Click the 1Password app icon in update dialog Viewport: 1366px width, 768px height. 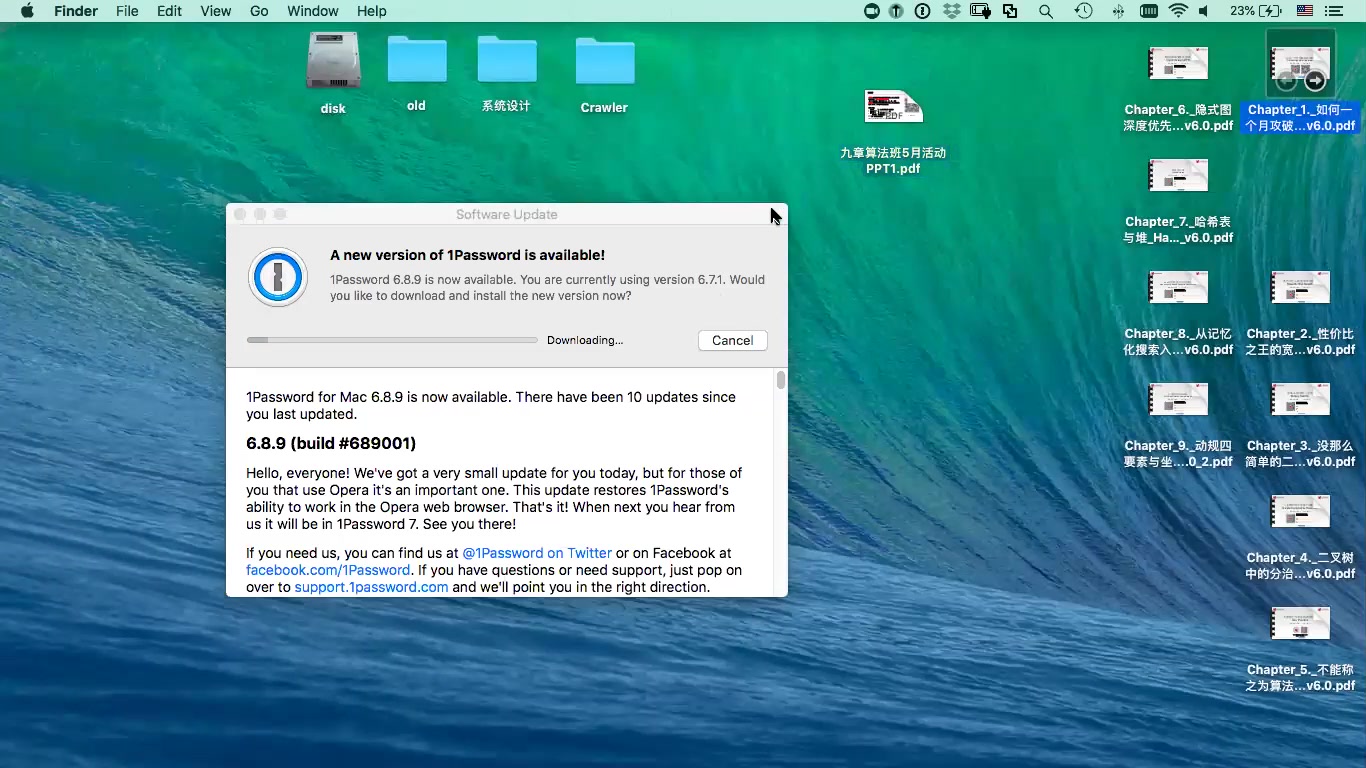[278, 277]
